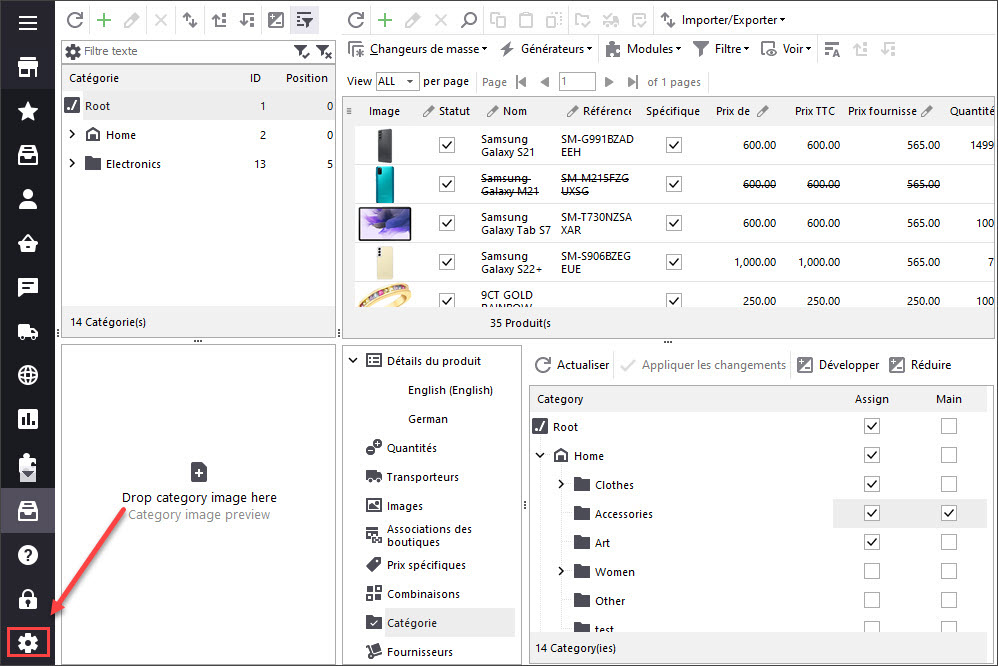
Task: Open shipping truck icon in sidebar
Action: (x=27, y=332)
